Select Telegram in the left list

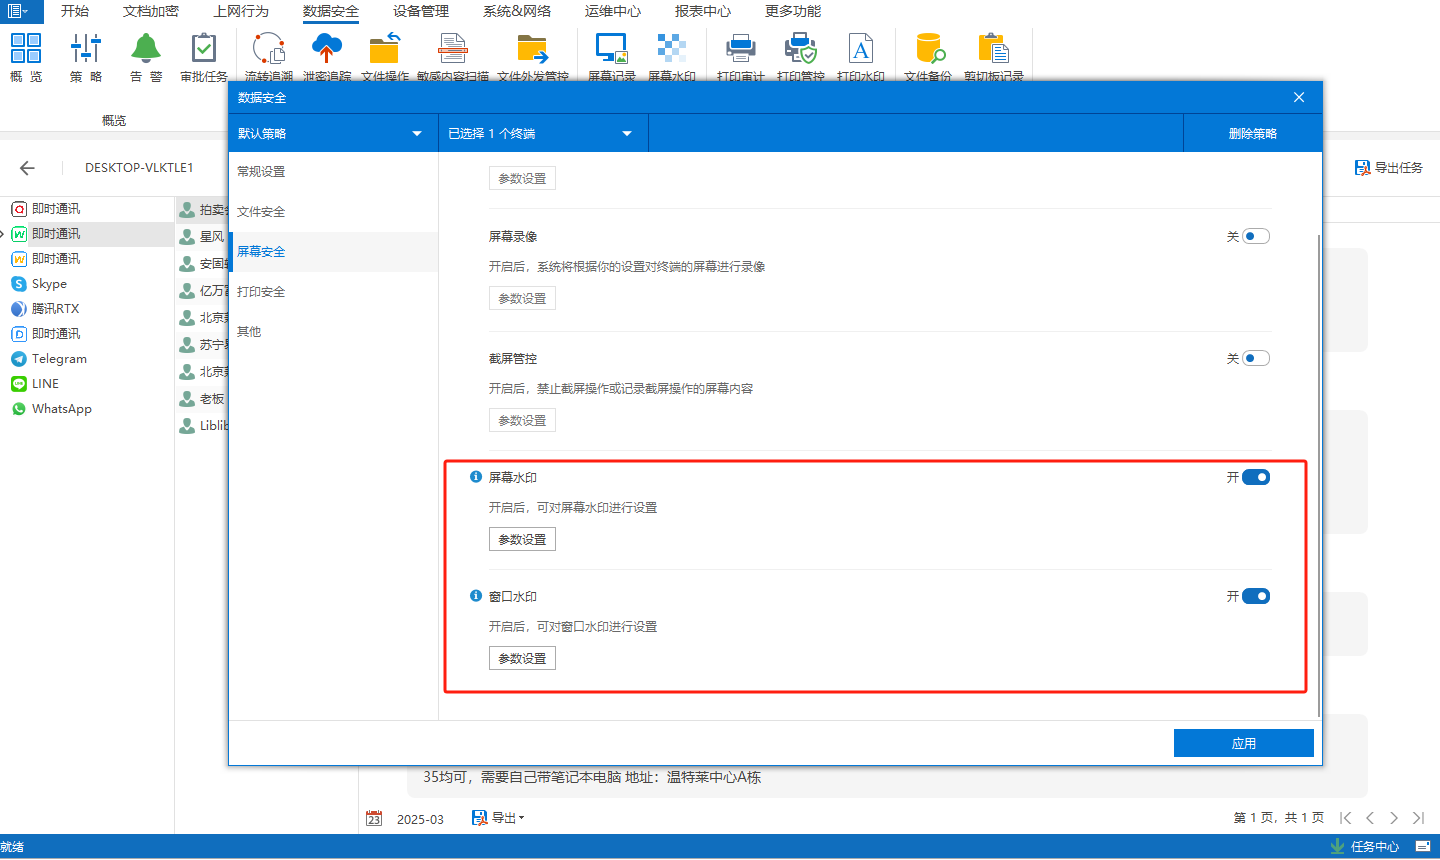(59, 359)
